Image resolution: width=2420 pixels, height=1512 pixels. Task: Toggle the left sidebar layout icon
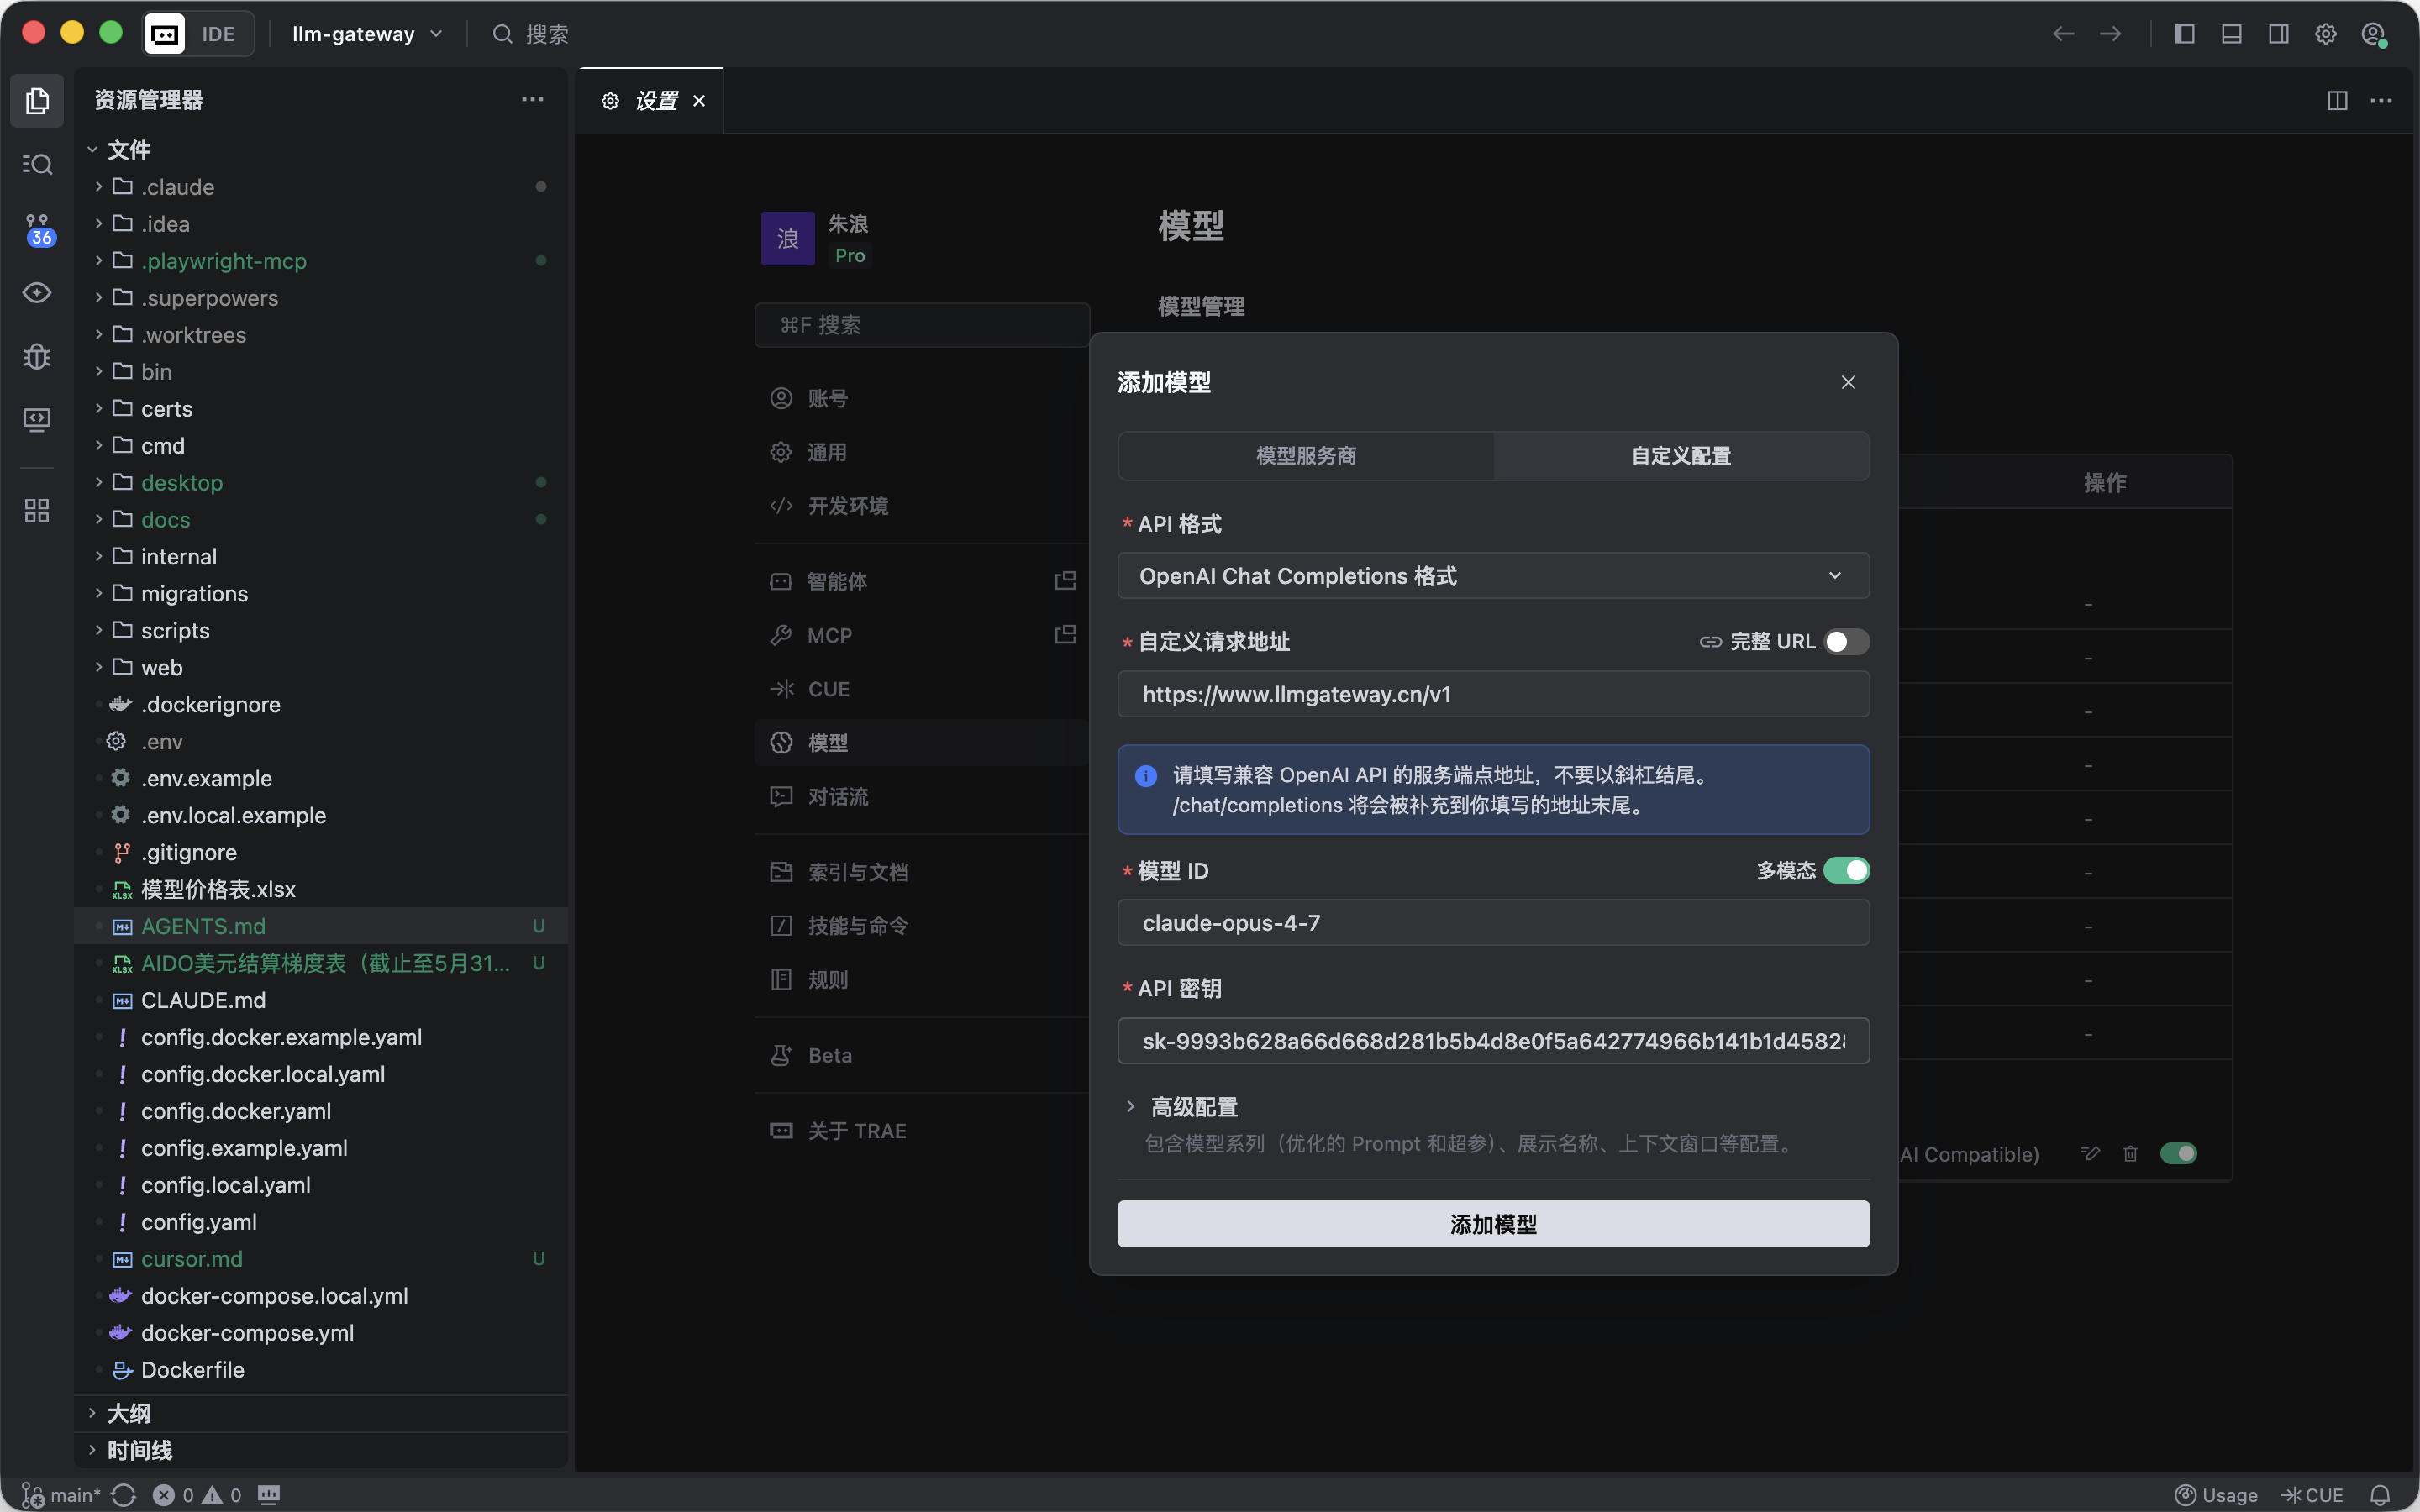[x=2184, y=34]
